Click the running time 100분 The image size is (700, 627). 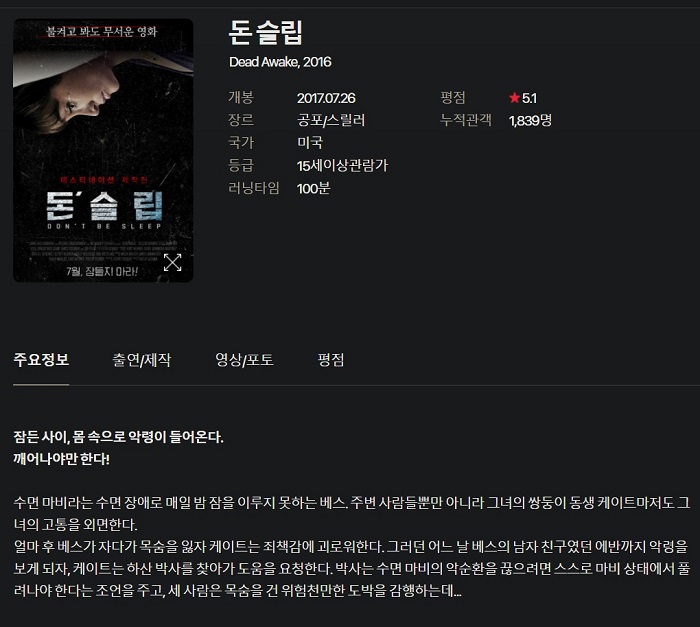pyautogui.click(x=313, y=188)
